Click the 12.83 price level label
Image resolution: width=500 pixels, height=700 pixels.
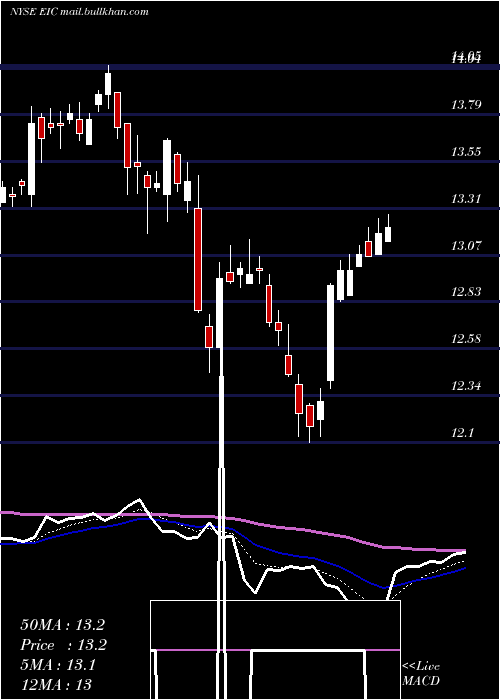[466, 292]
